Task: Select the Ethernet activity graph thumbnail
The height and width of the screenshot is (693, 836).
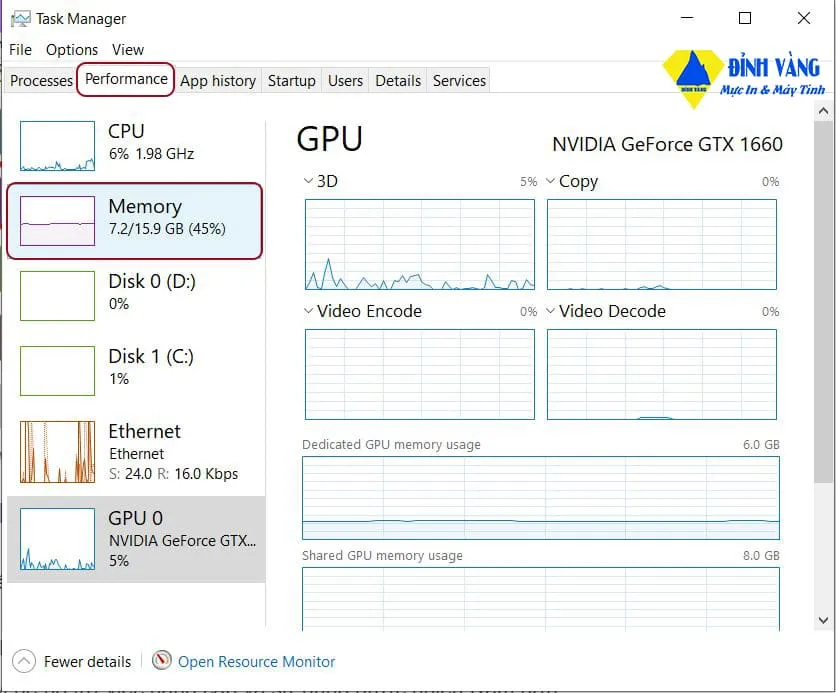Action: point(57,452)
